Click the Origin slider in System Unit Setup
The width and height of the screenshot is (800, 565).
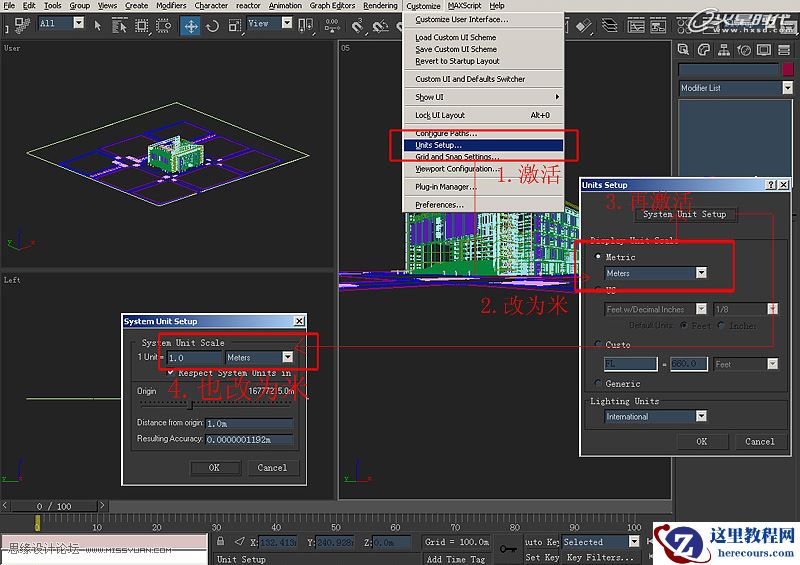pyautogui.click(x=190, y=405)
